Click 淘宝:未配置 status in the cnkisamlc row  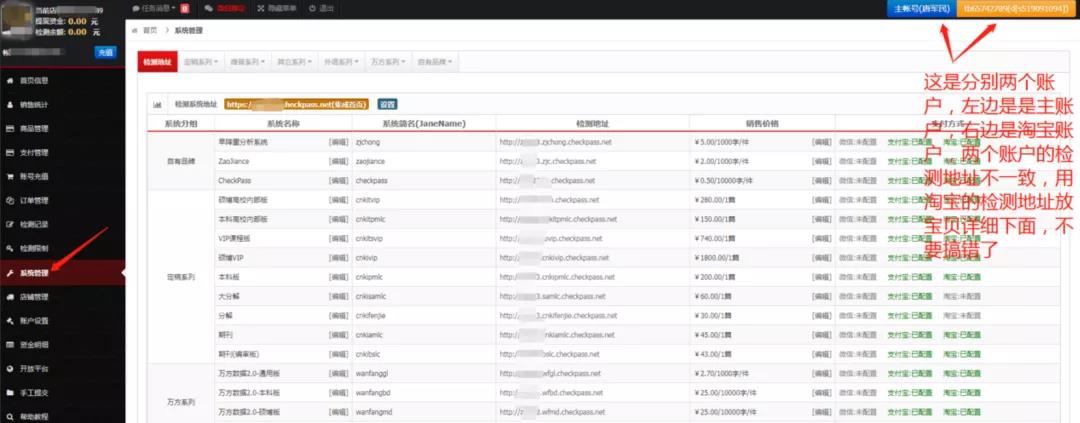[x=962, y=296]
